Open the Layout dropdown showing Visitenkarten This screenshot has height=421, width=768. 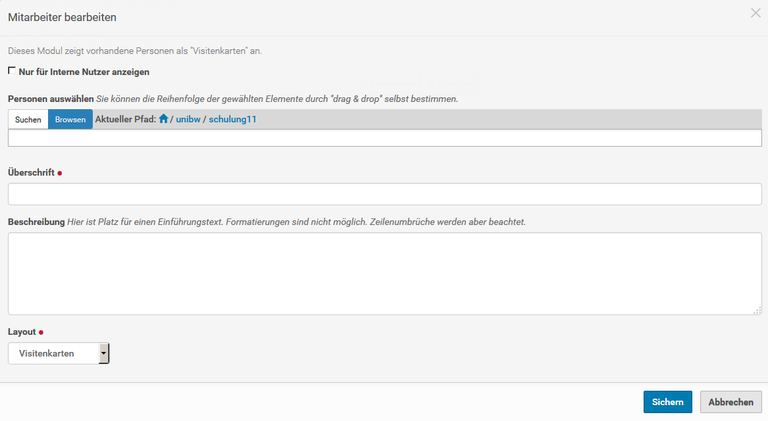pyautogui.click(x=59, y=353)
